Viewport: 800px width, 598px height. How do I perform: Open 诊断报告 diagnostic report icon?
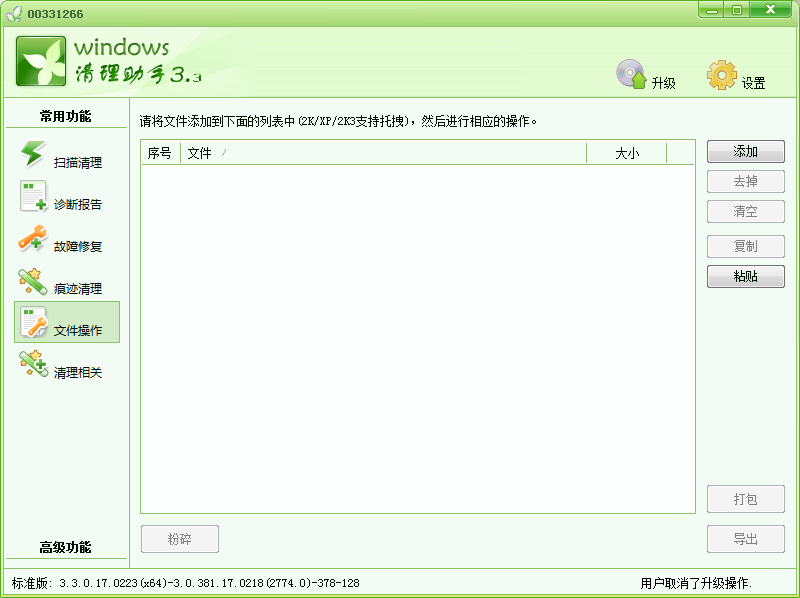[33, 196]
